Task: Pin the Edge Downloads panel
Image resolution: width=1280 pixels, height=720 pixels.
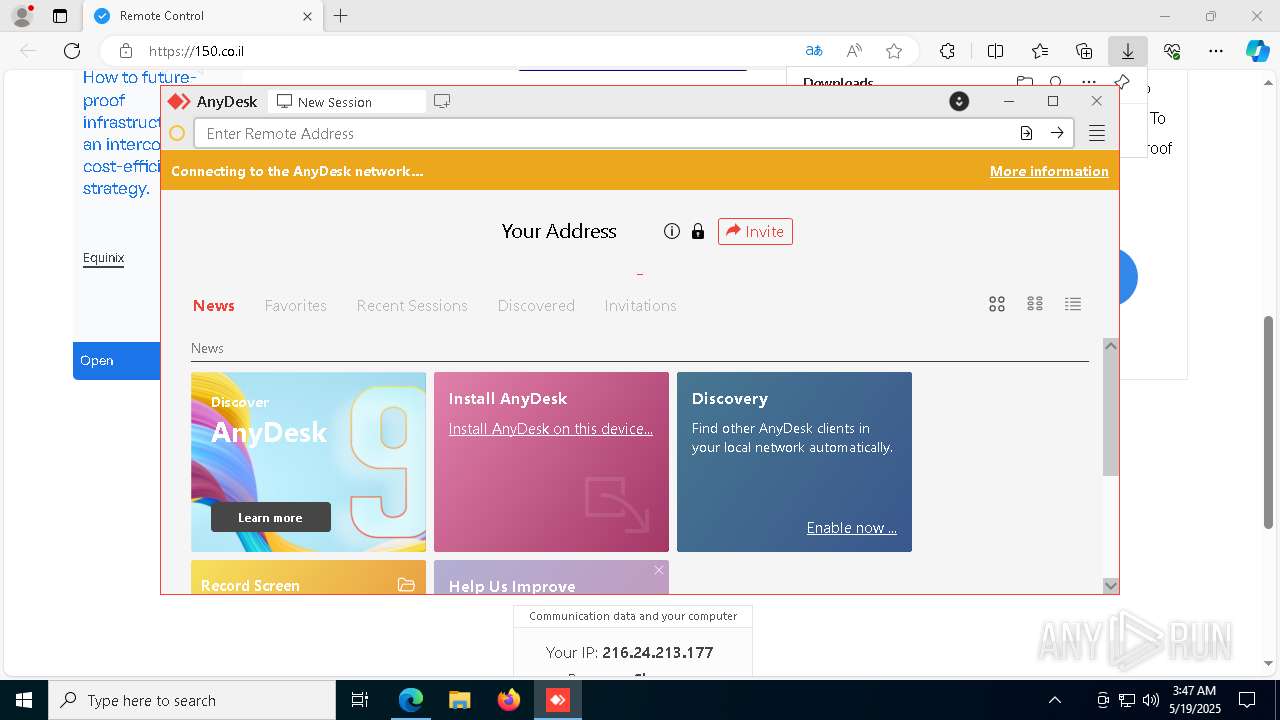Action: point(1122,82)
